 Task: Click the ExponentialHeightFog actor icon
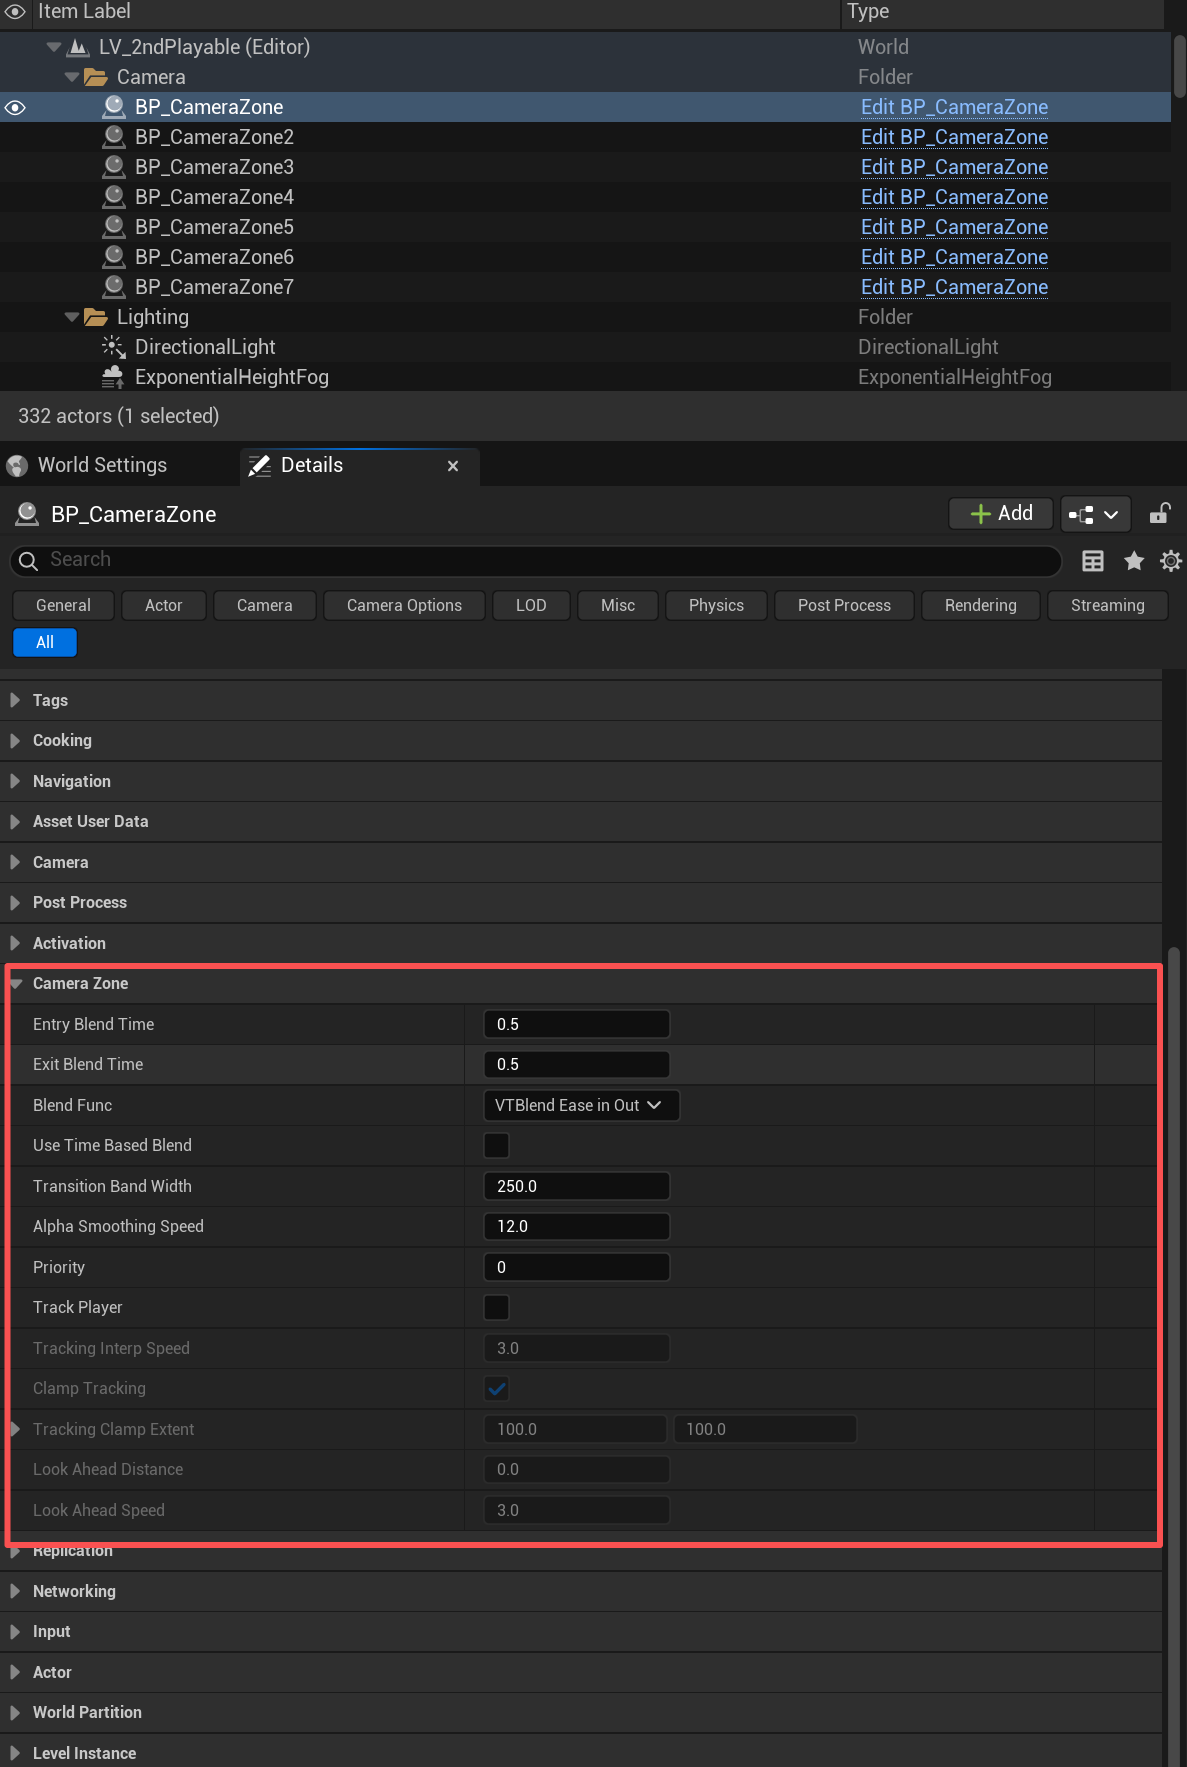click(x=113, y=377)
